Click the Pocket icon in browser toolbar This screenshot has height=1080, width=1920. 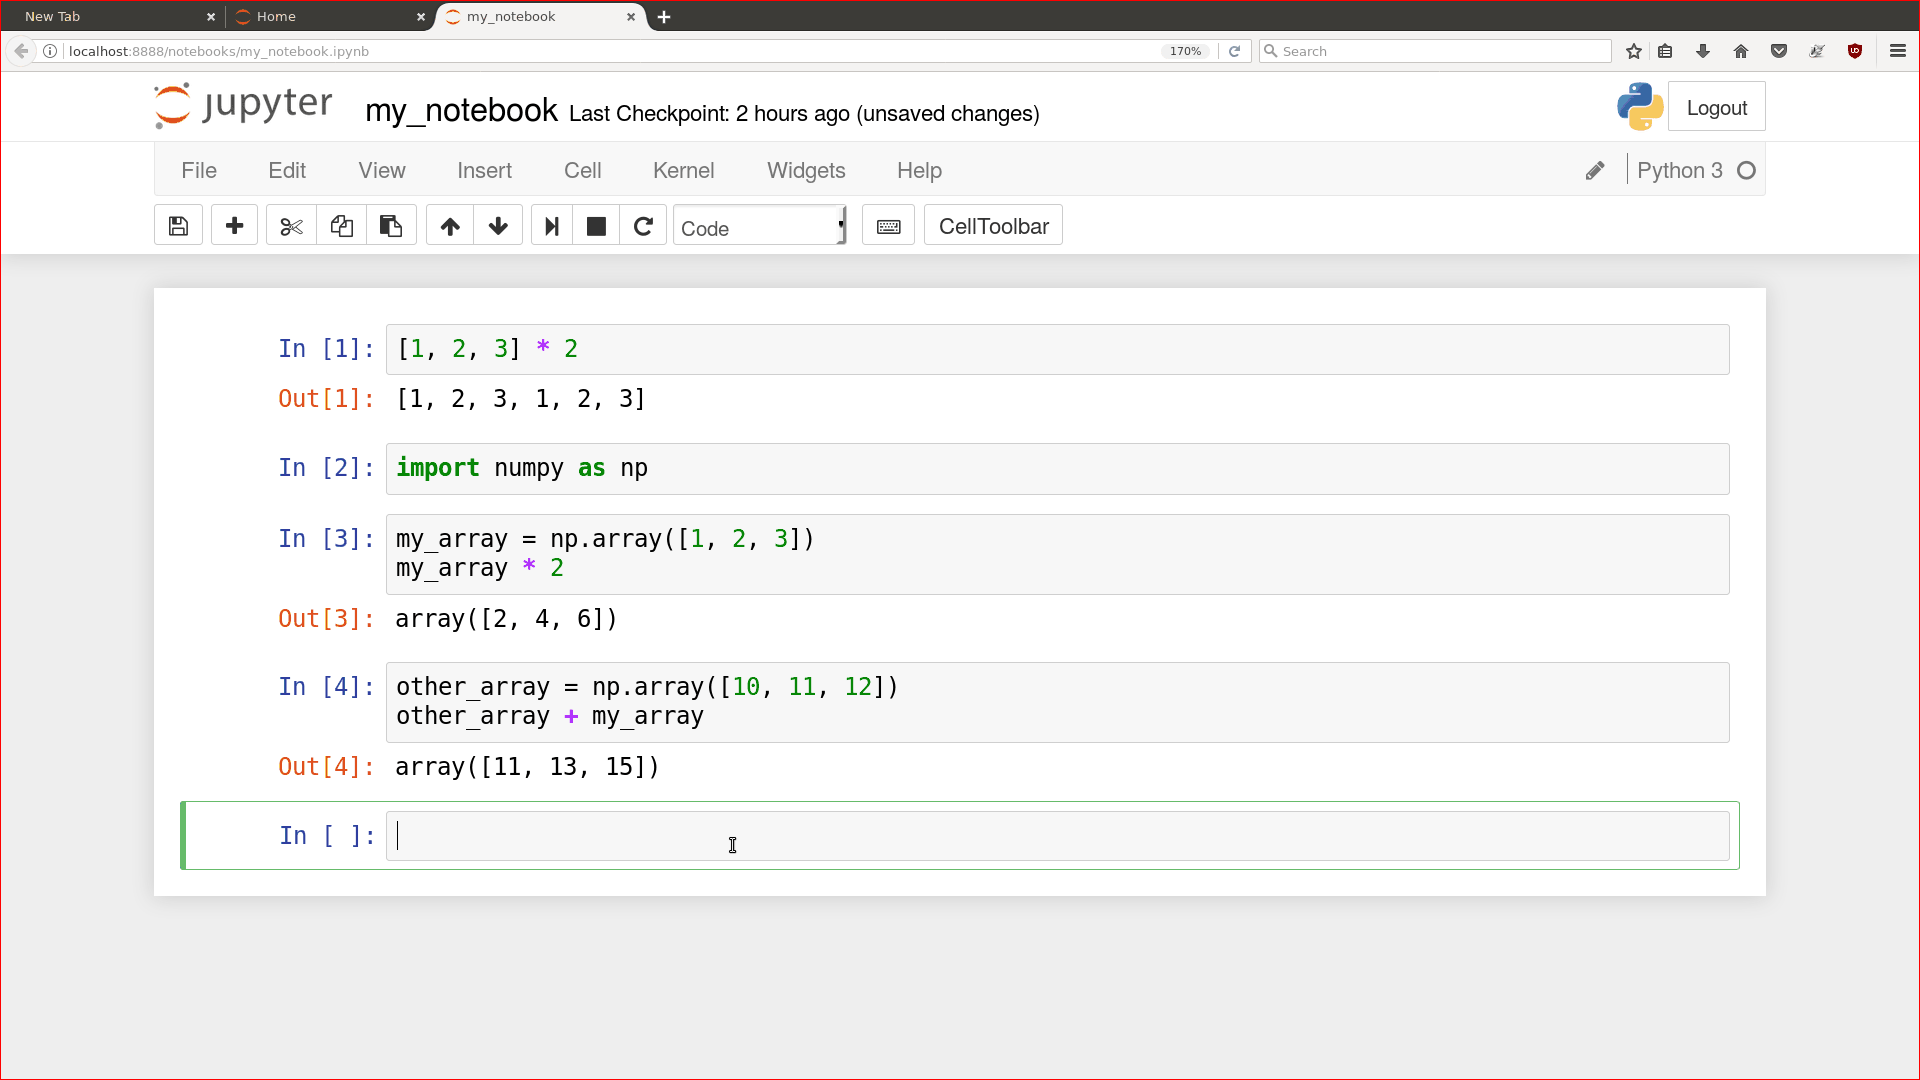[x=1779, y=51]
